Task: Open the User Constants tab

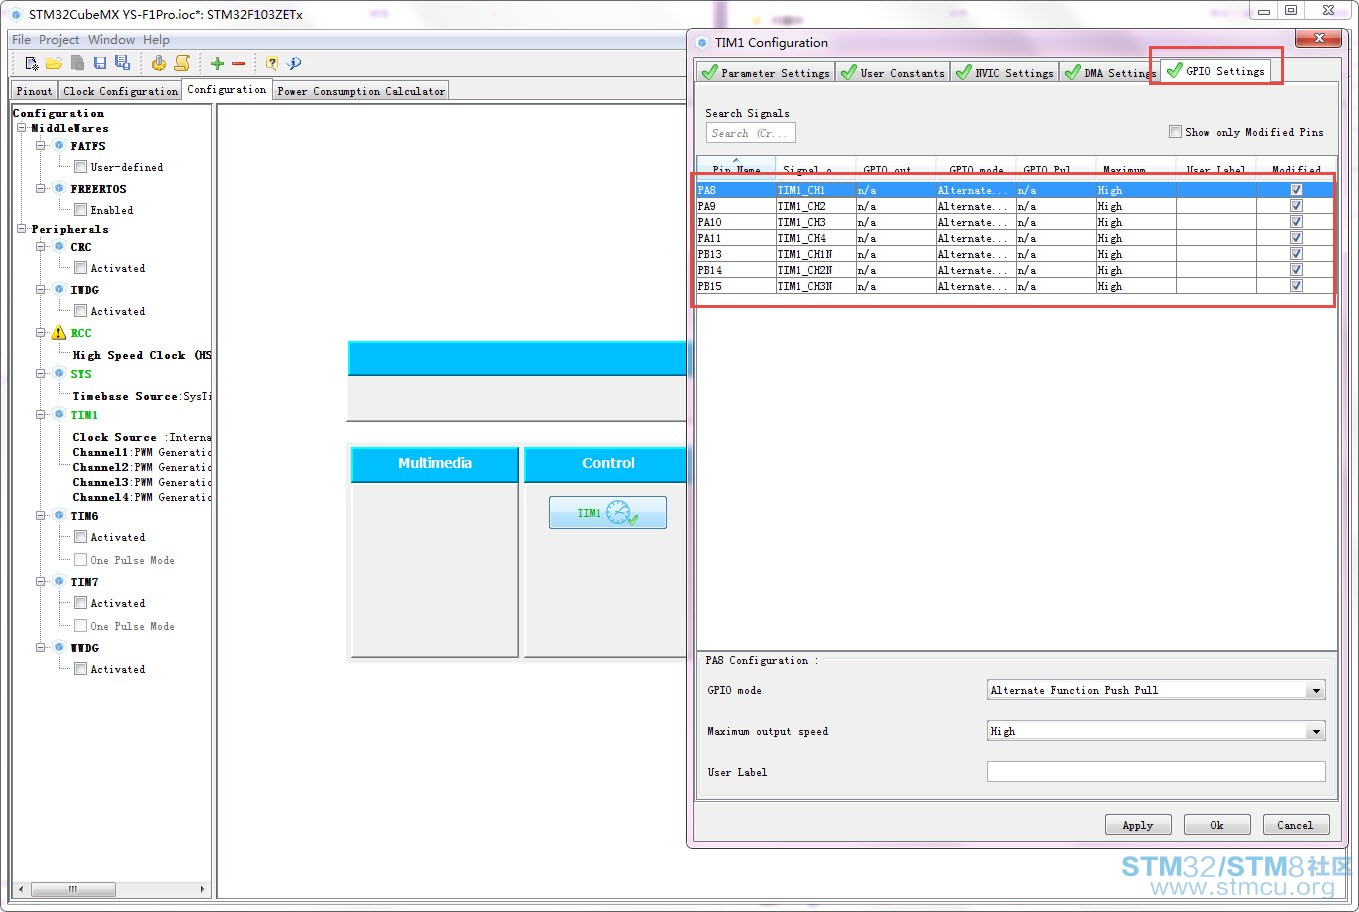Action: click(x=893, y=72)
